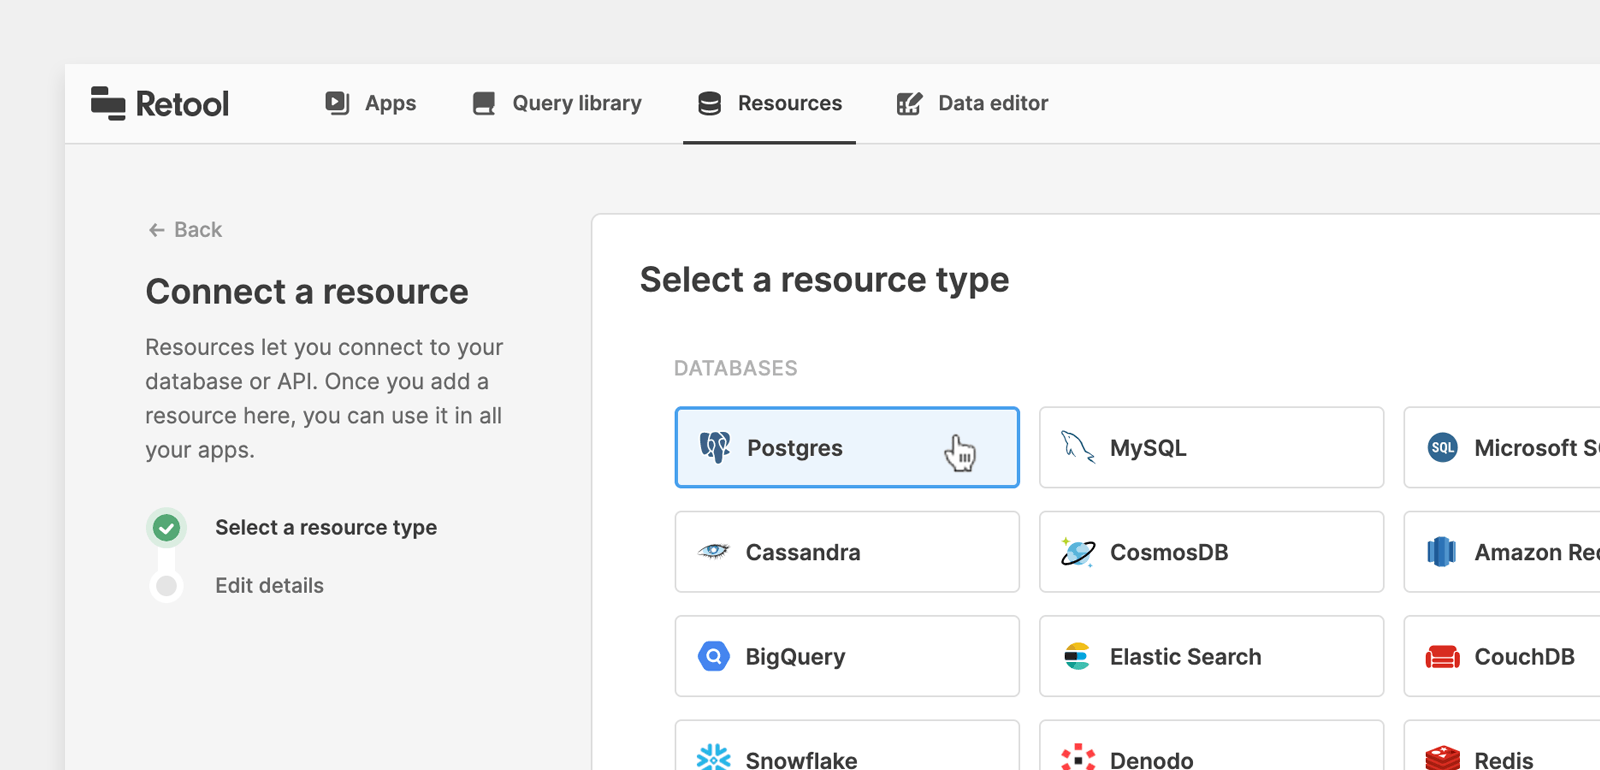Choose the MySQL resource type

[x=1211, y=447]
